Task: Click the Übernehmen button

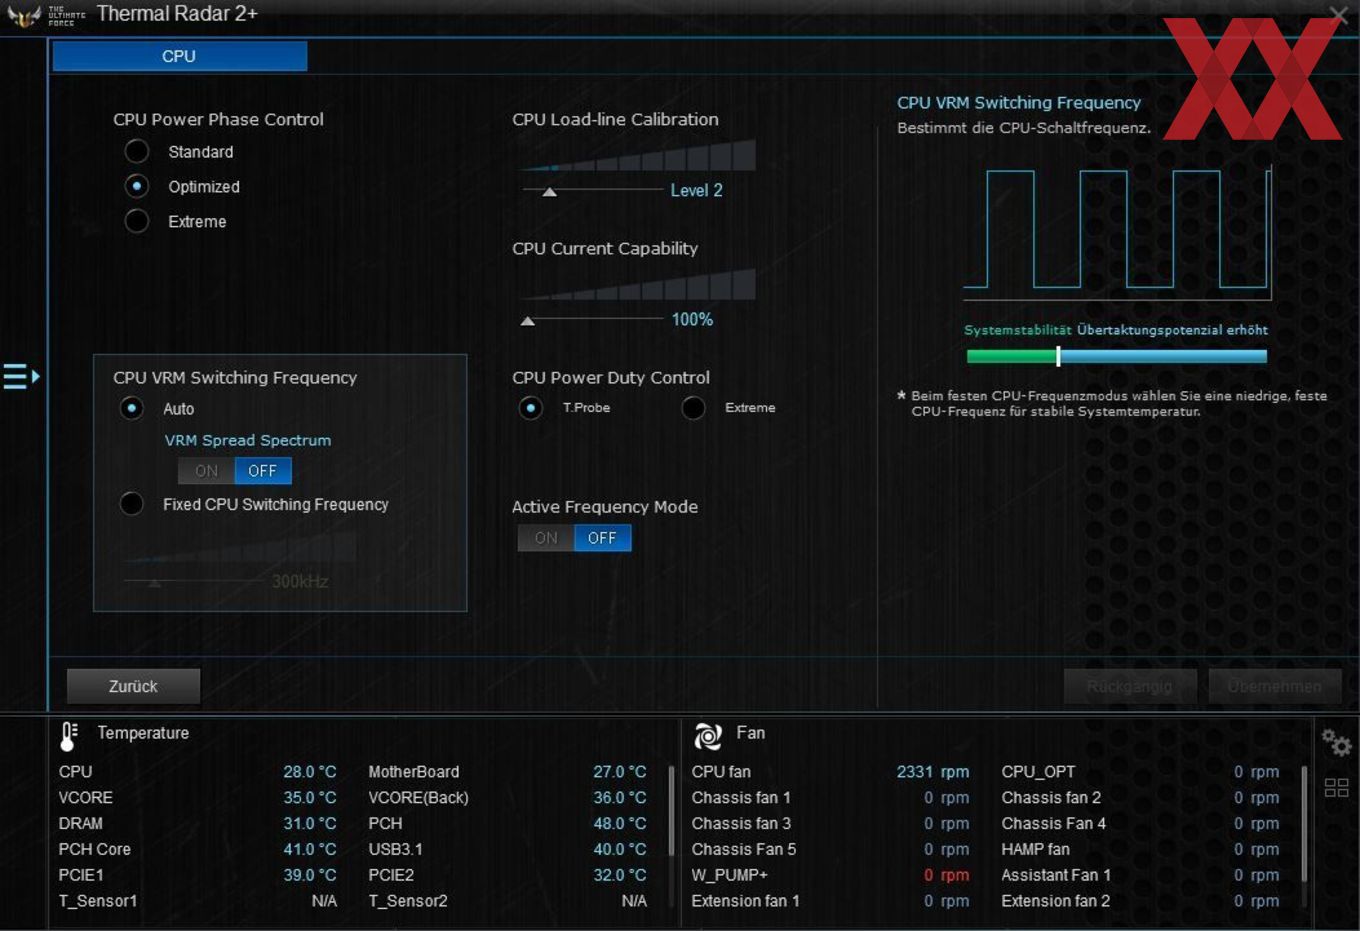Action: click(x=1275, y=686)
